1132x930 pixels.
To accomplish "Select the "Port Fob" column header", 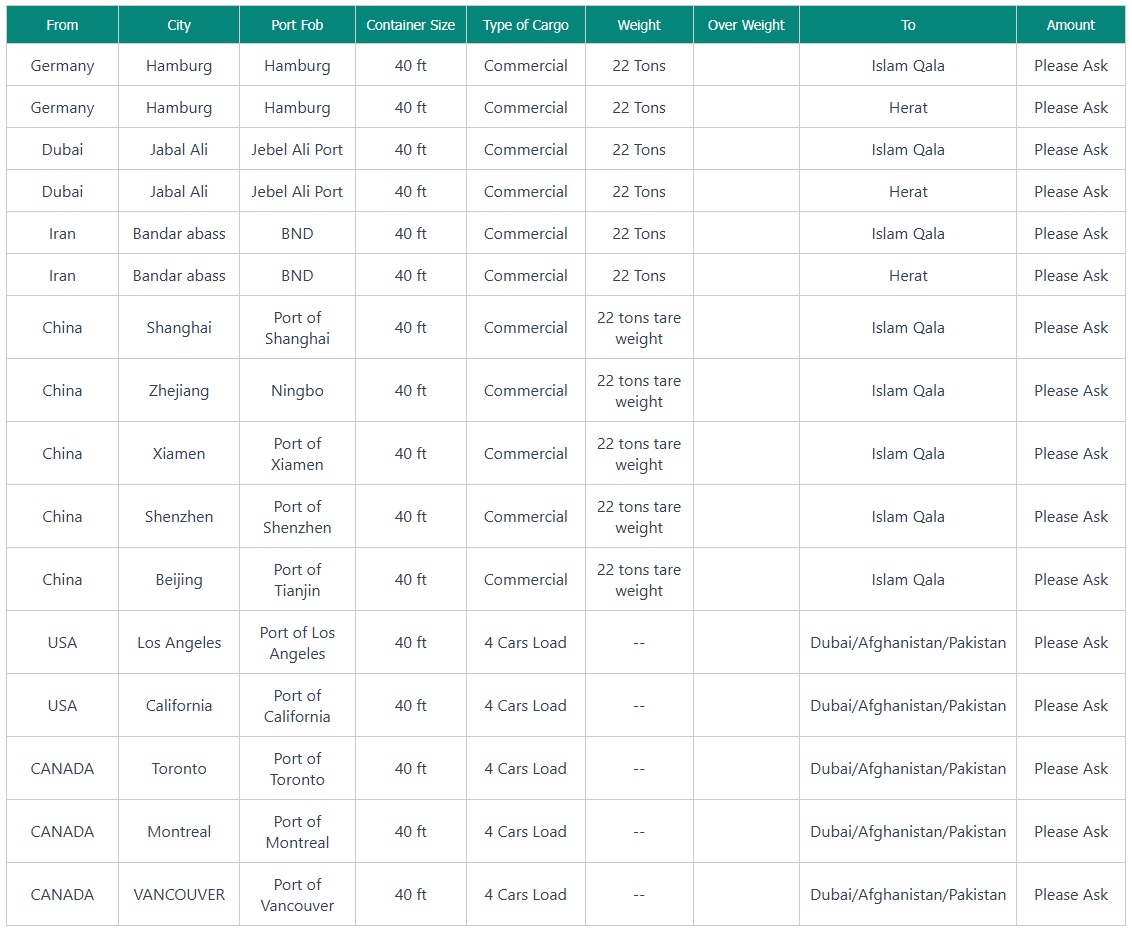I will click(x=297, y=25).
